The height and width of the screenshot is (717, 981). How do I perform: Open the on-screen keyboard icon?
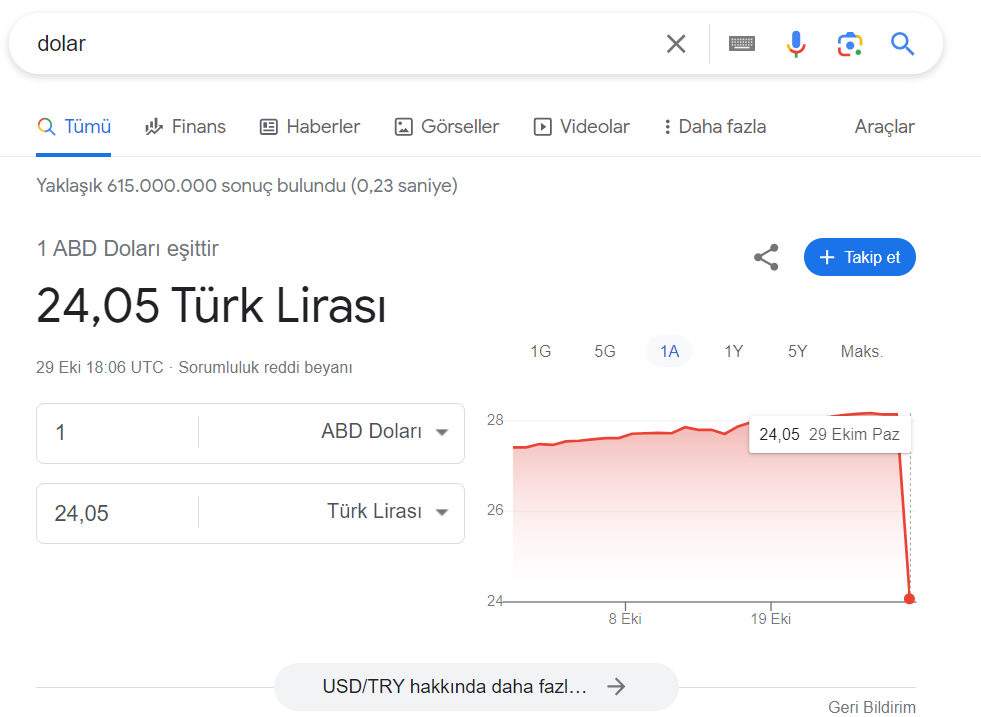point(741,44)
